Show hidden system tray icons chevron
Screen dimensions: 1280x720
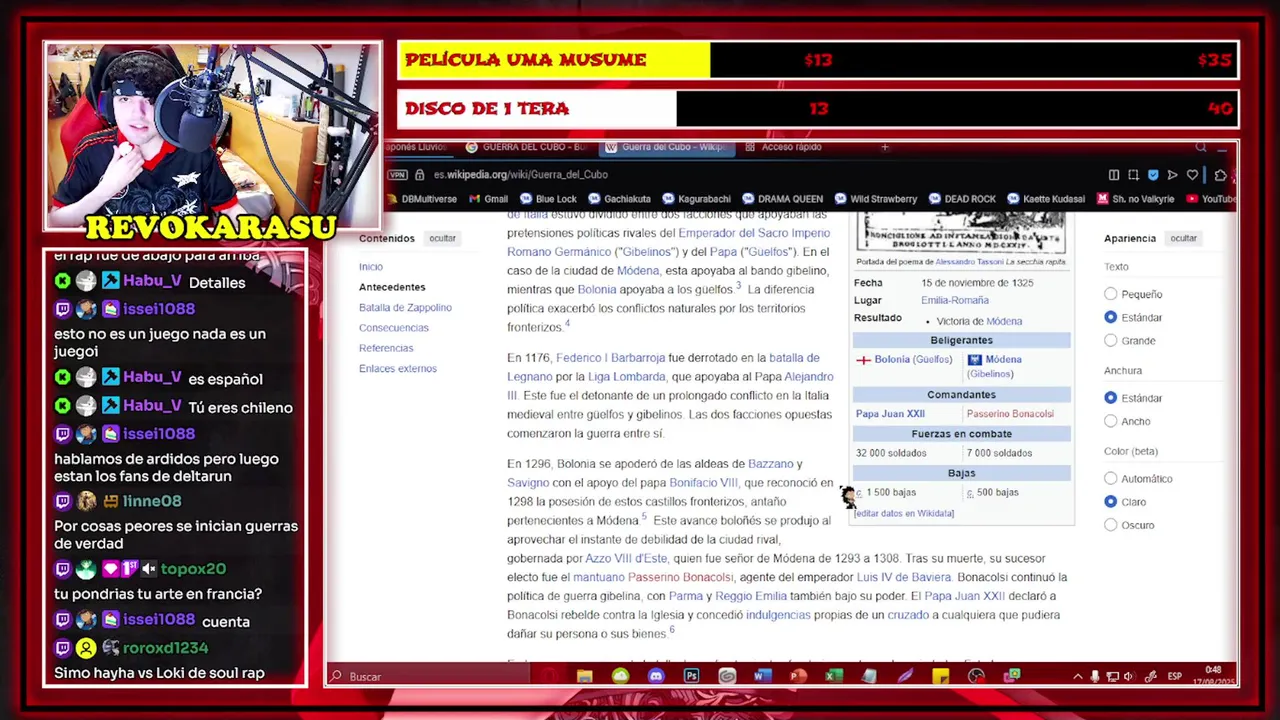1077,677
